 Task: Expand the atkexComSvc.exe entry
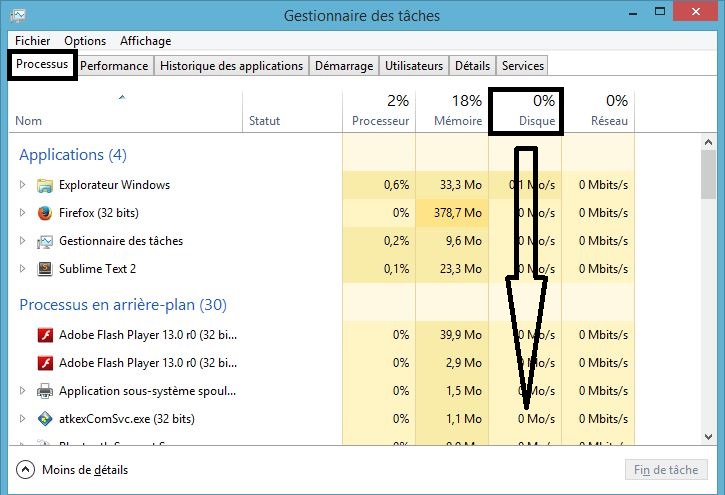pos(22,419)
